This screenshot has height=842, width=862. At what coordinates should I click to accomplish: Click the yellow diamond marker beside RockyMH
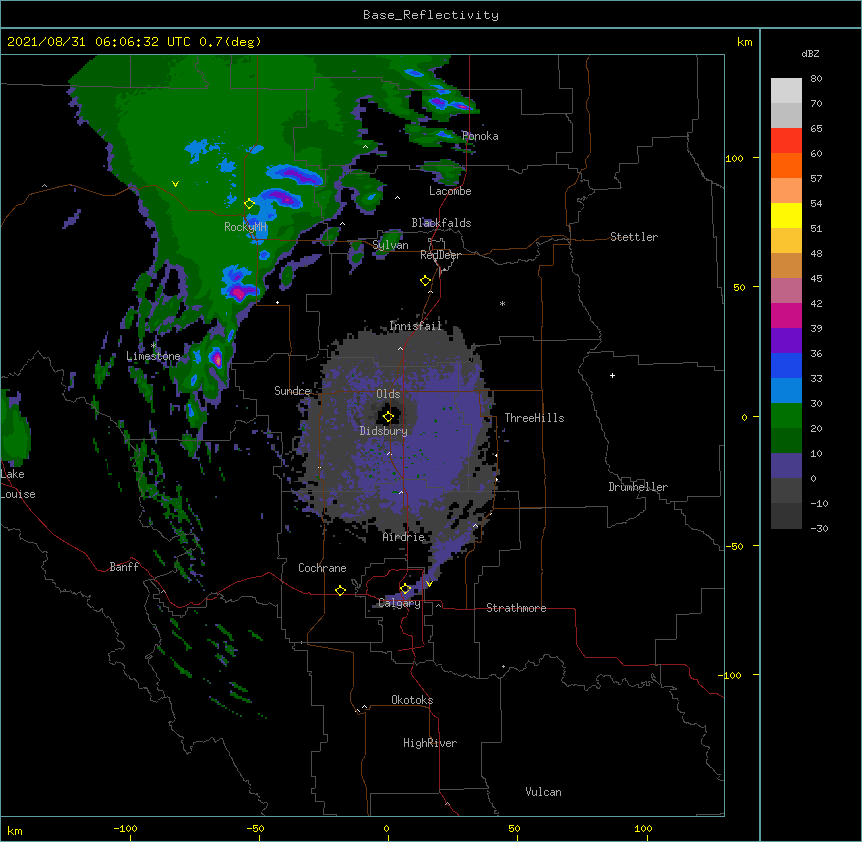(249, 204)
